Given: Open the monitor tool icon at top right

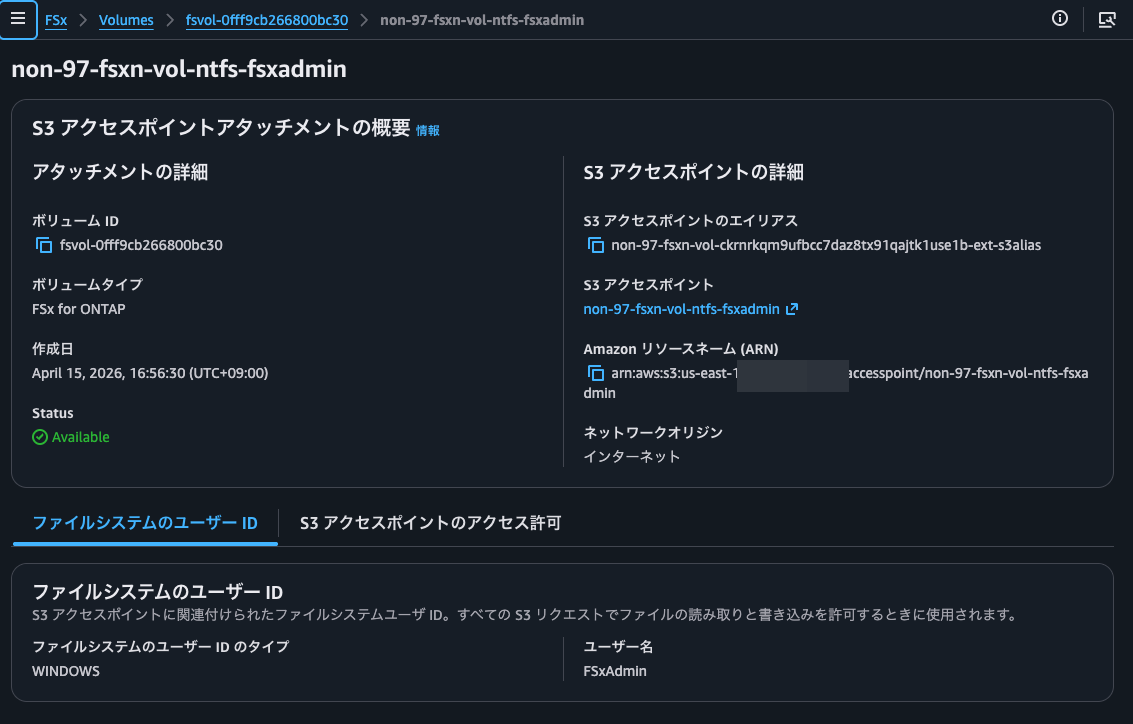Looking at the screenshot, I should coord(1107,19).
